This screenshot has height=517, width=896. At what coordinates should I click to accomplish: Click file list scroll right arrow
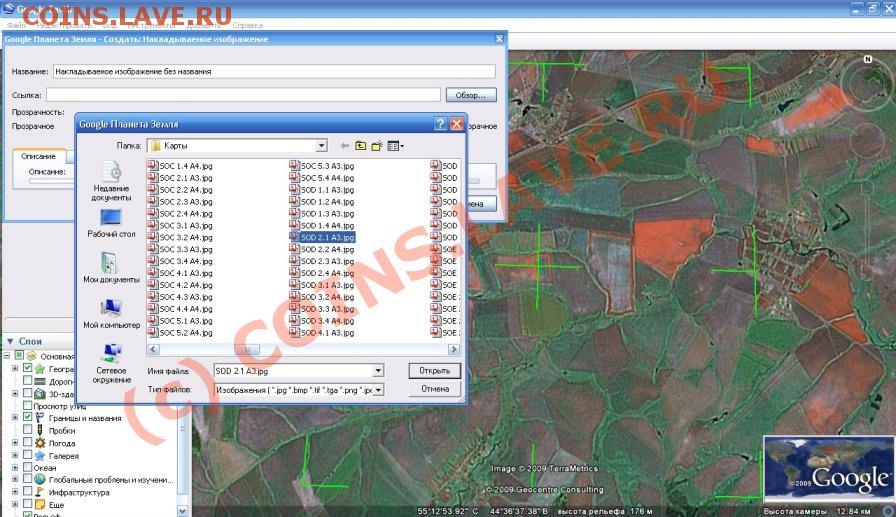coord(454,349)
